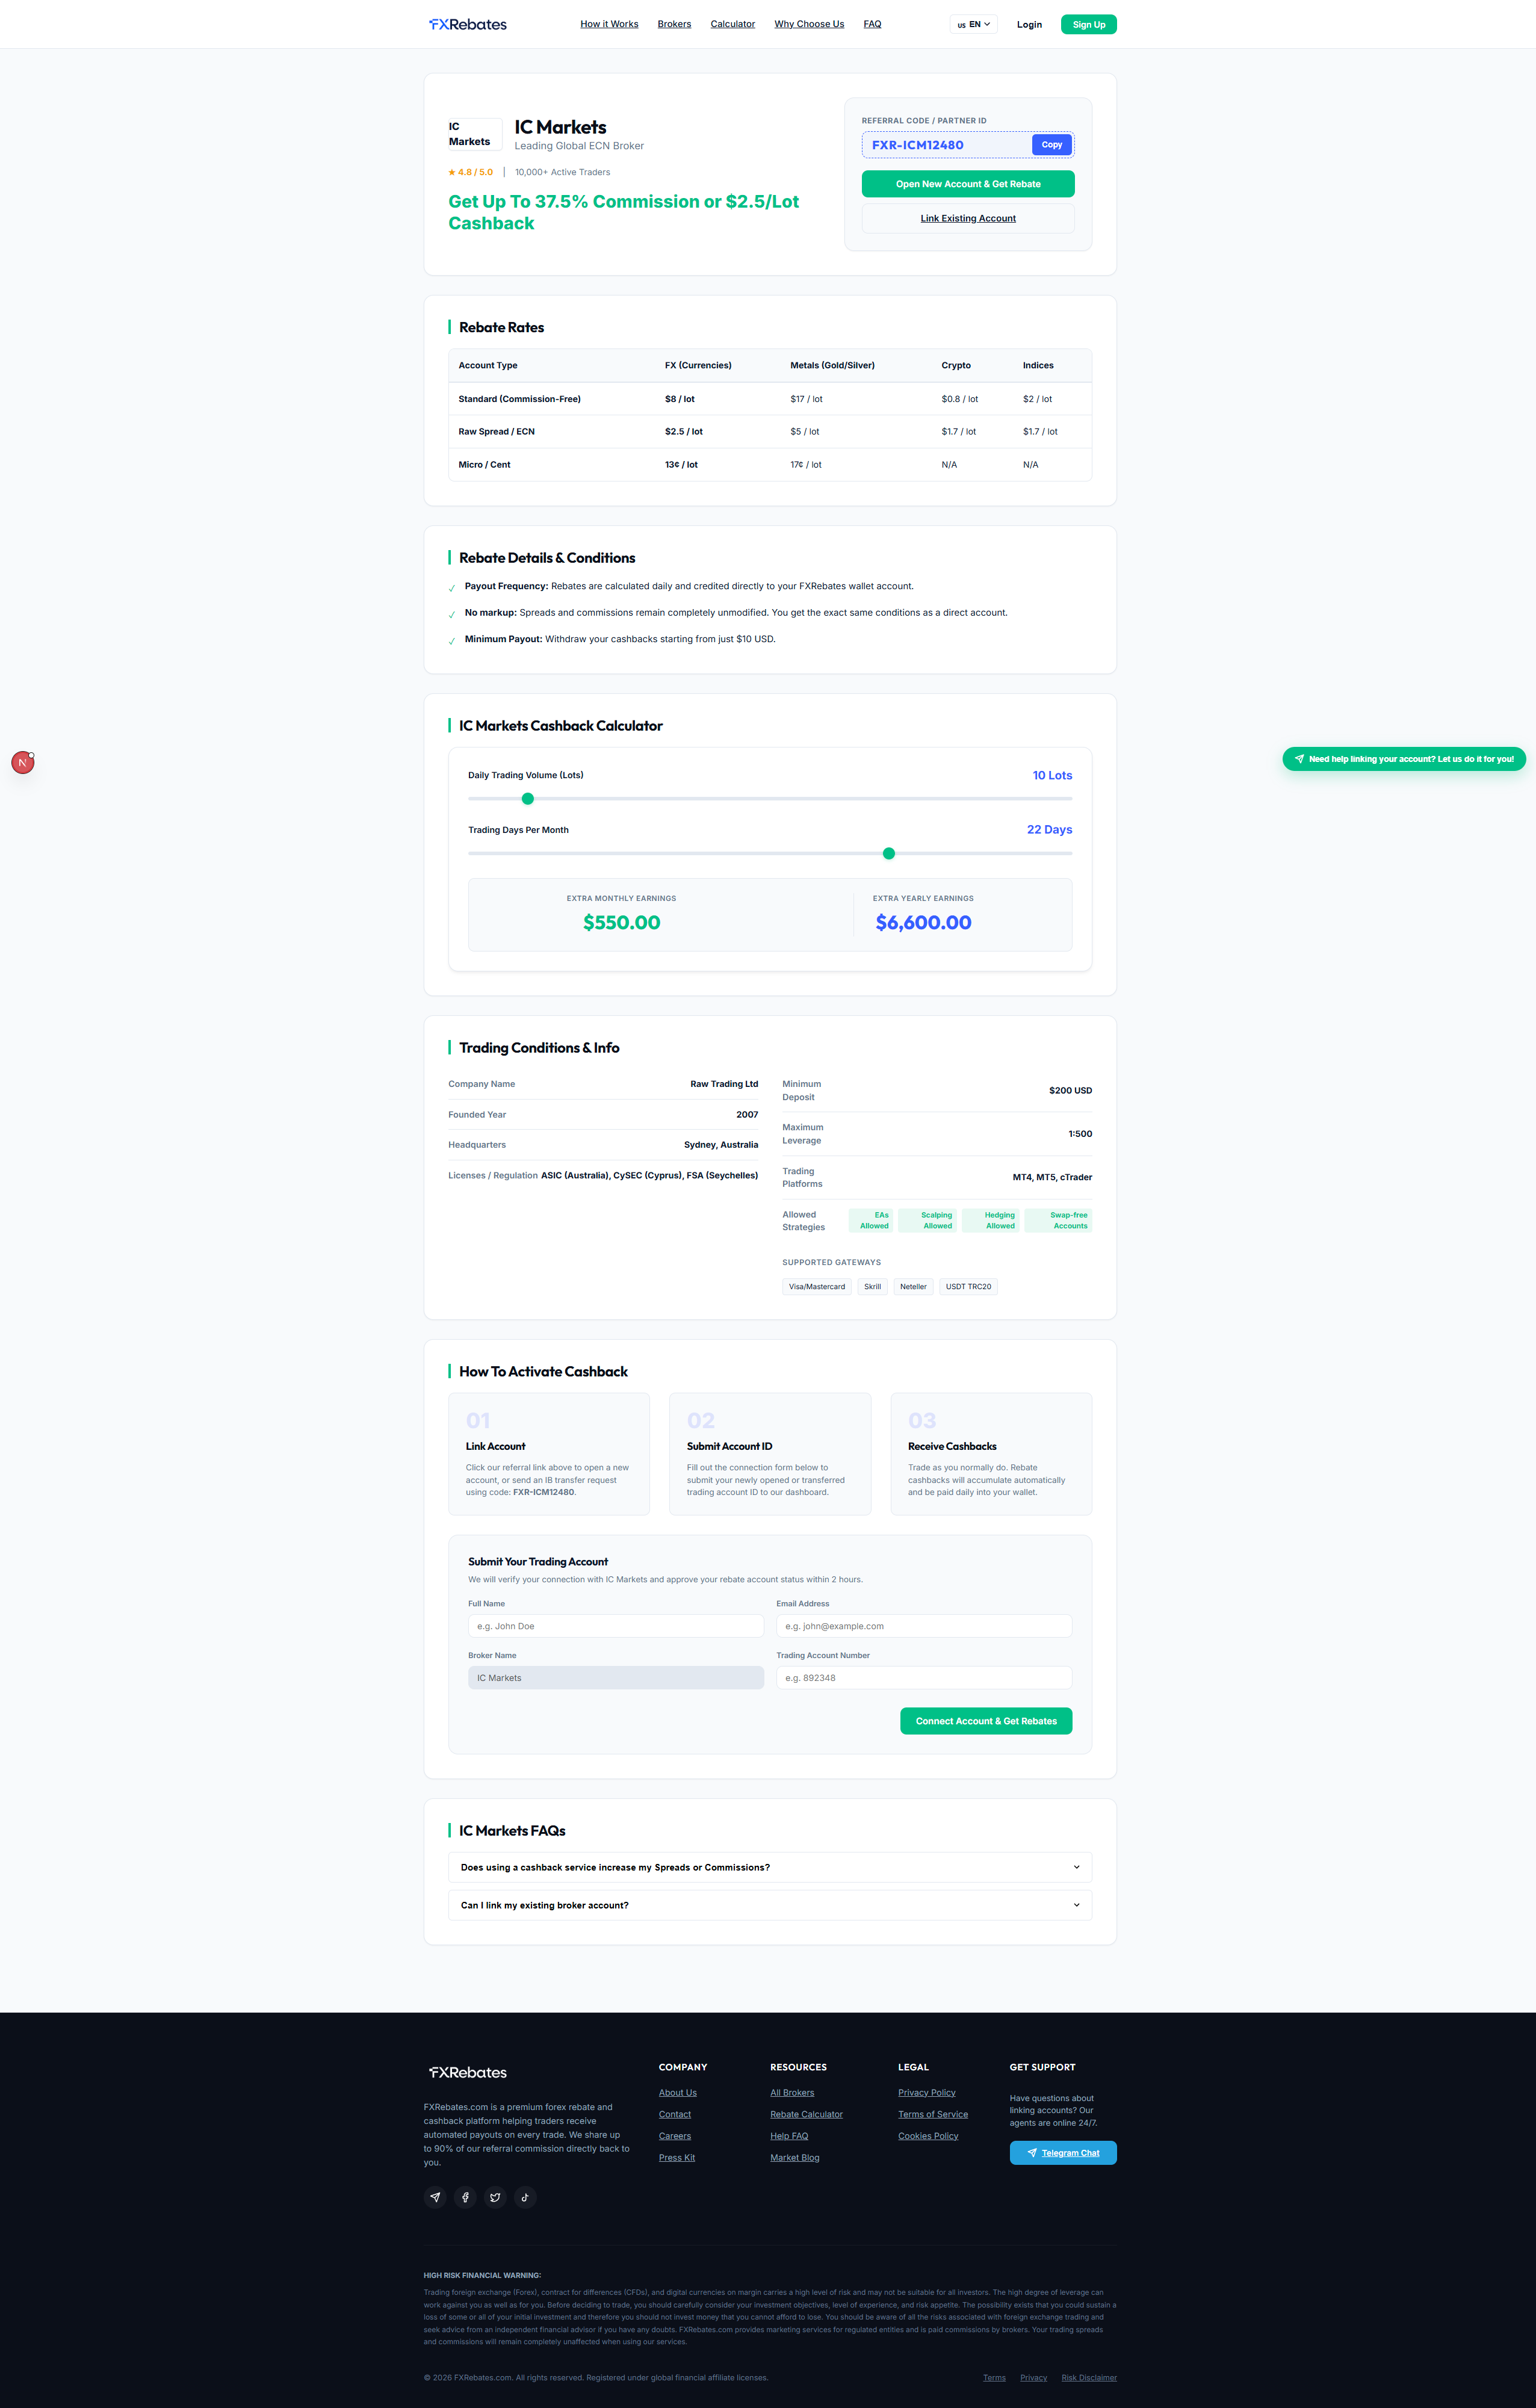Expand the link existing broker account FAQ
The height and width of the screenshot is (2408, 1536).
click(770, 1905)
